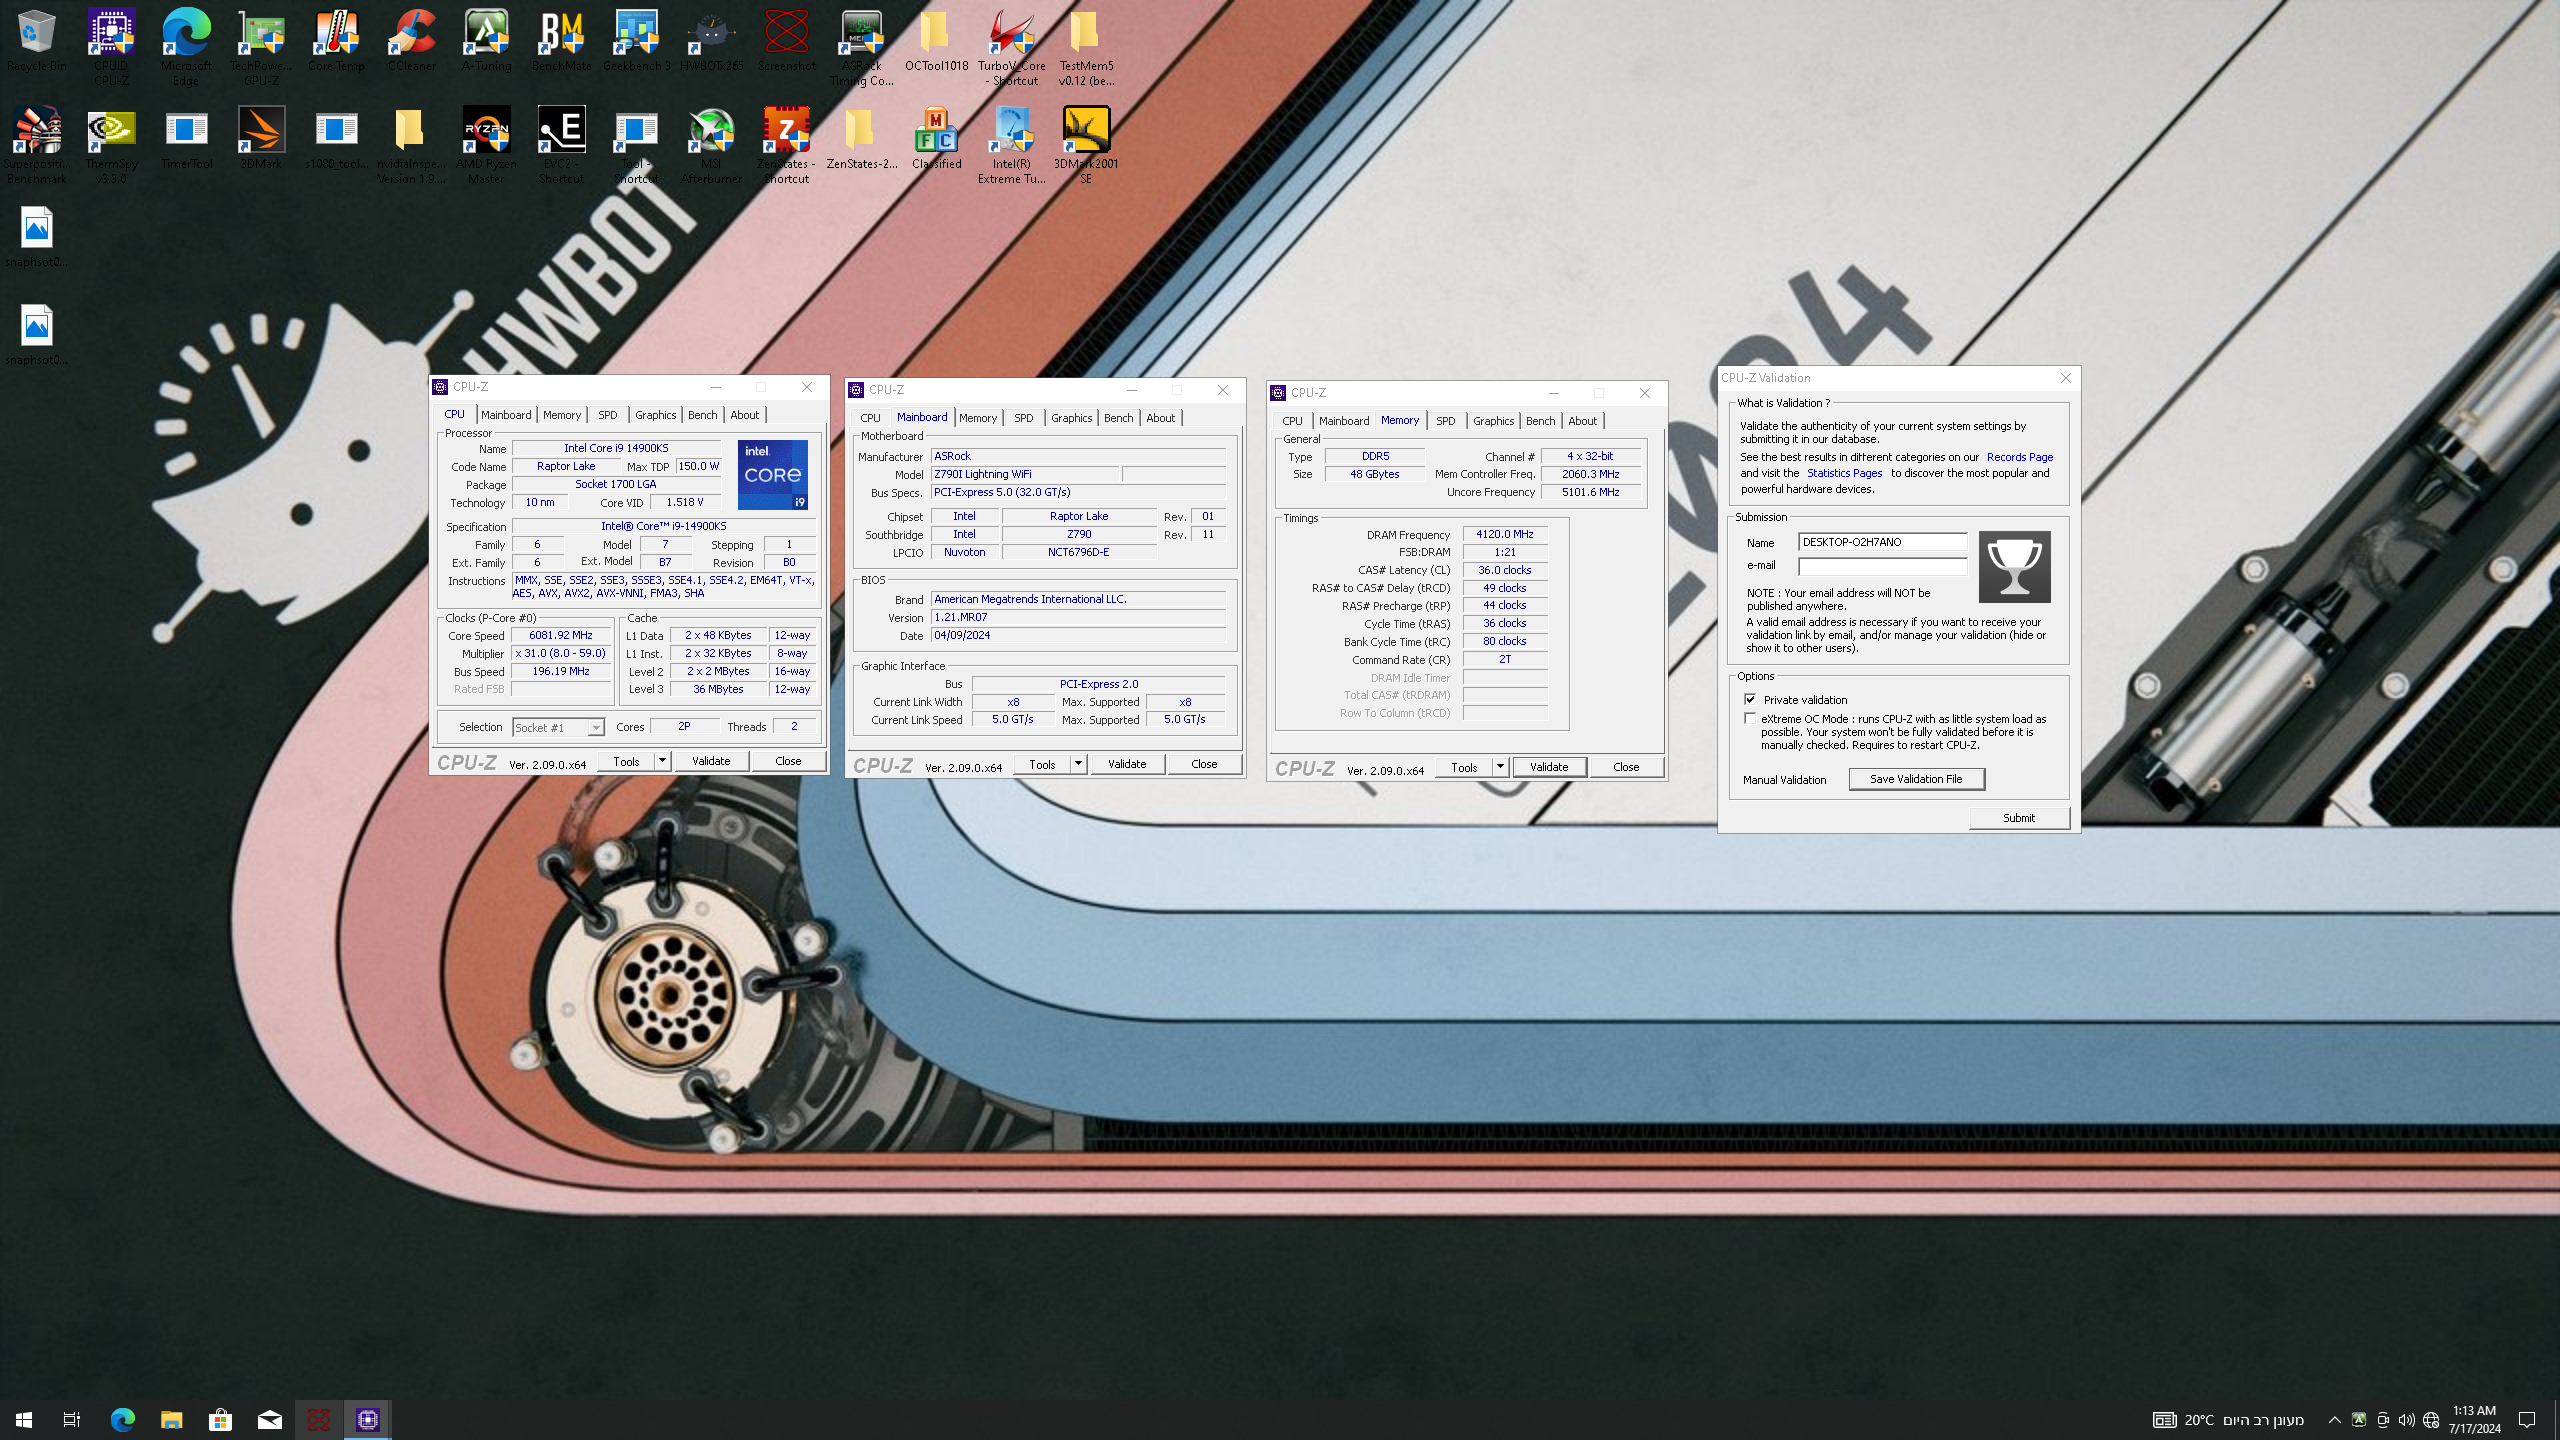
Task: Launch 3DMark desktop shortcut
Action: [261, 138]
